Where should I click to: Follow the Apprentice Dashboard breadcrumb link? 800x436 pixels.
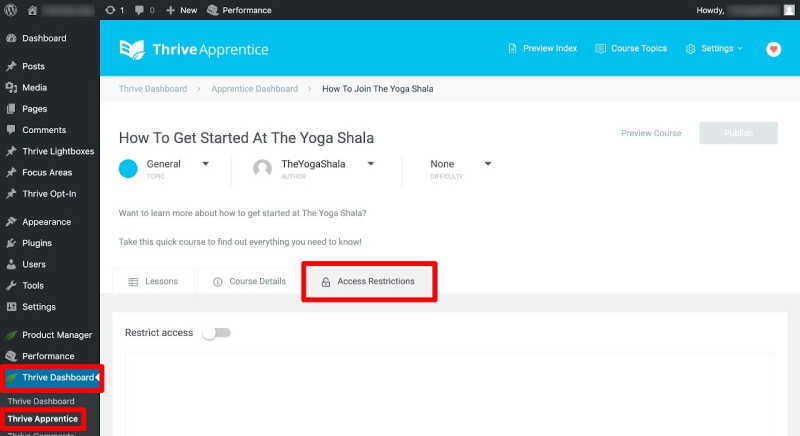[x=254, y=89]
